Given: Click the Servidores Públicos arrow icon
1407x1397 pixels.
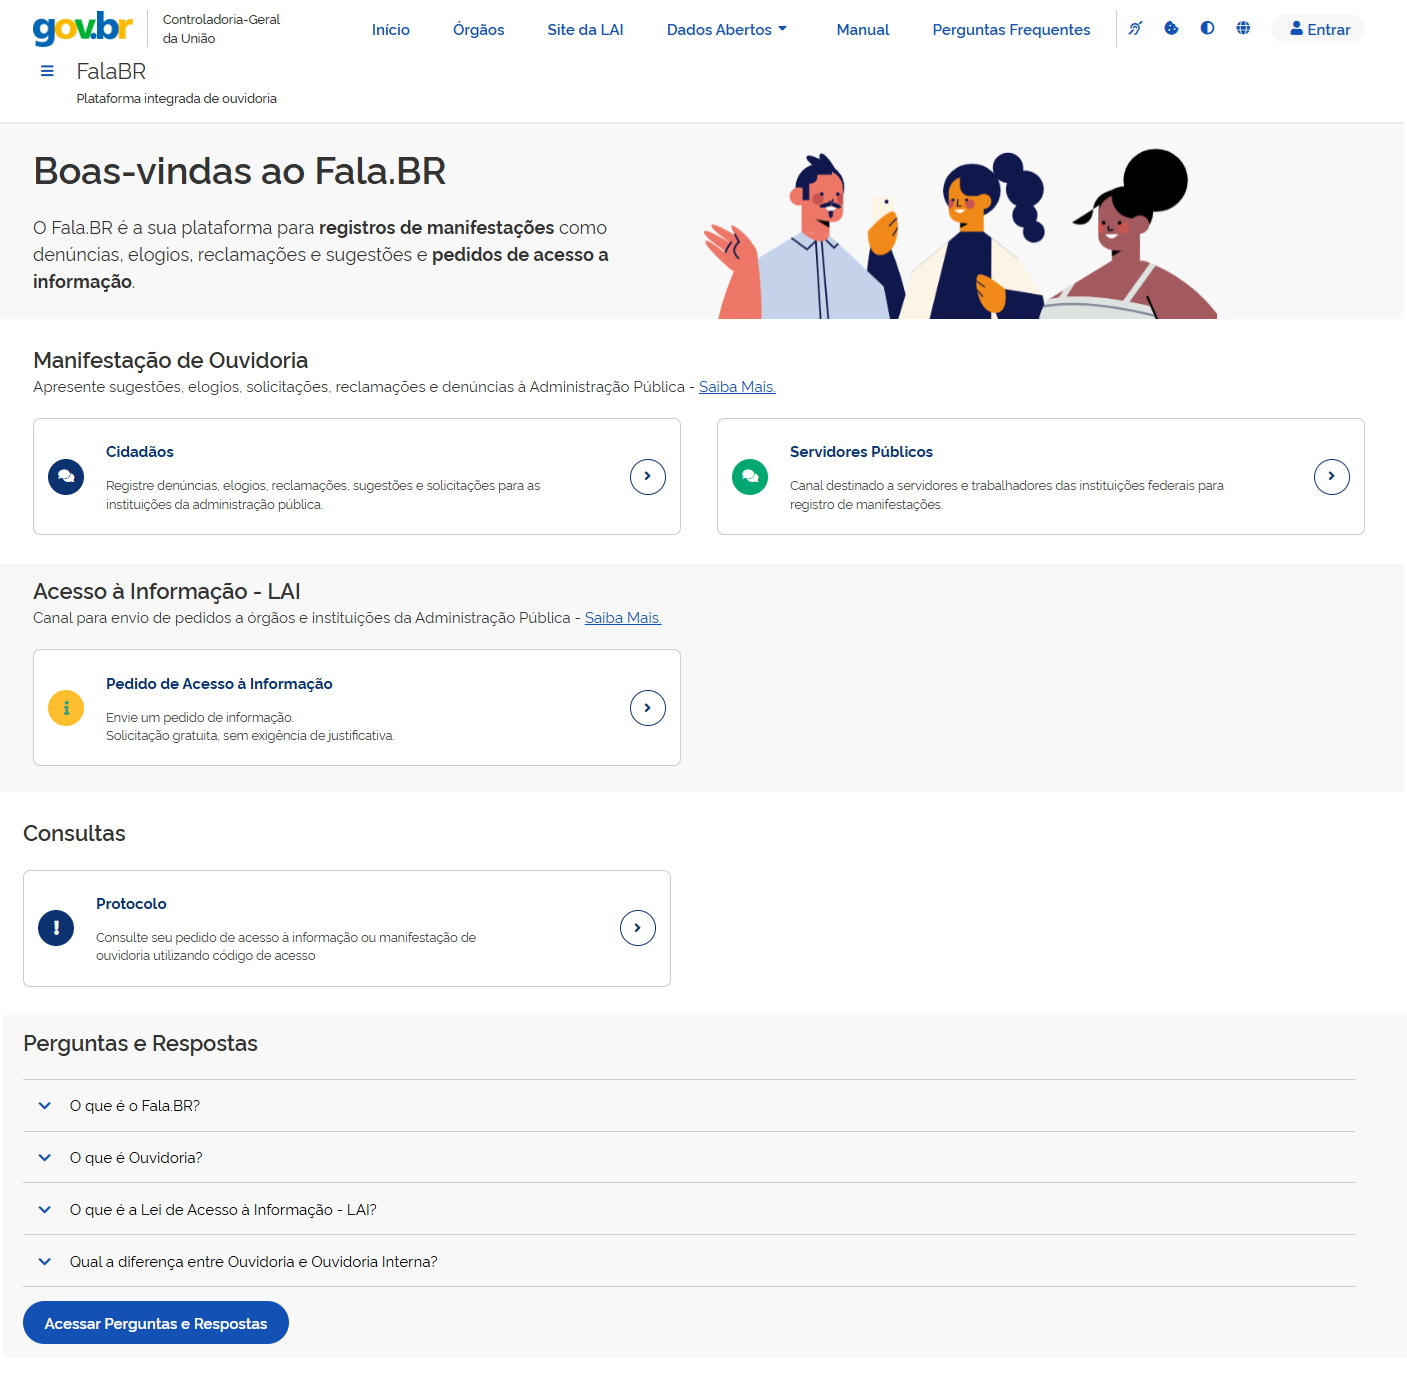Looking at the screenshot, I should [1331, 477].
